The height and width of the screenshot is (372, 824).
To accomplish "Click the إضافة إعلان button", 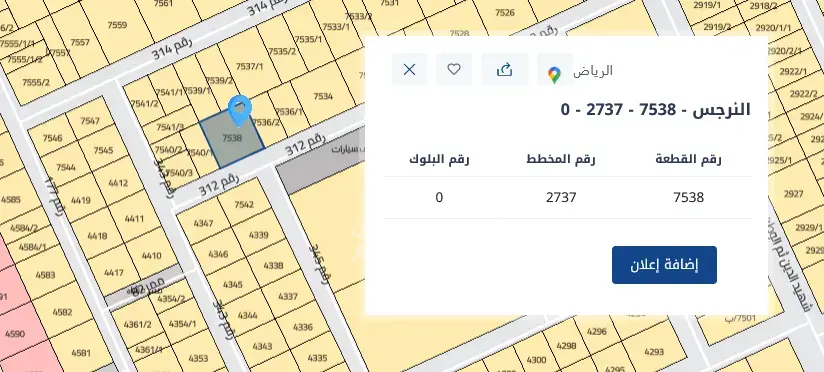I will [x=664, y=265].
